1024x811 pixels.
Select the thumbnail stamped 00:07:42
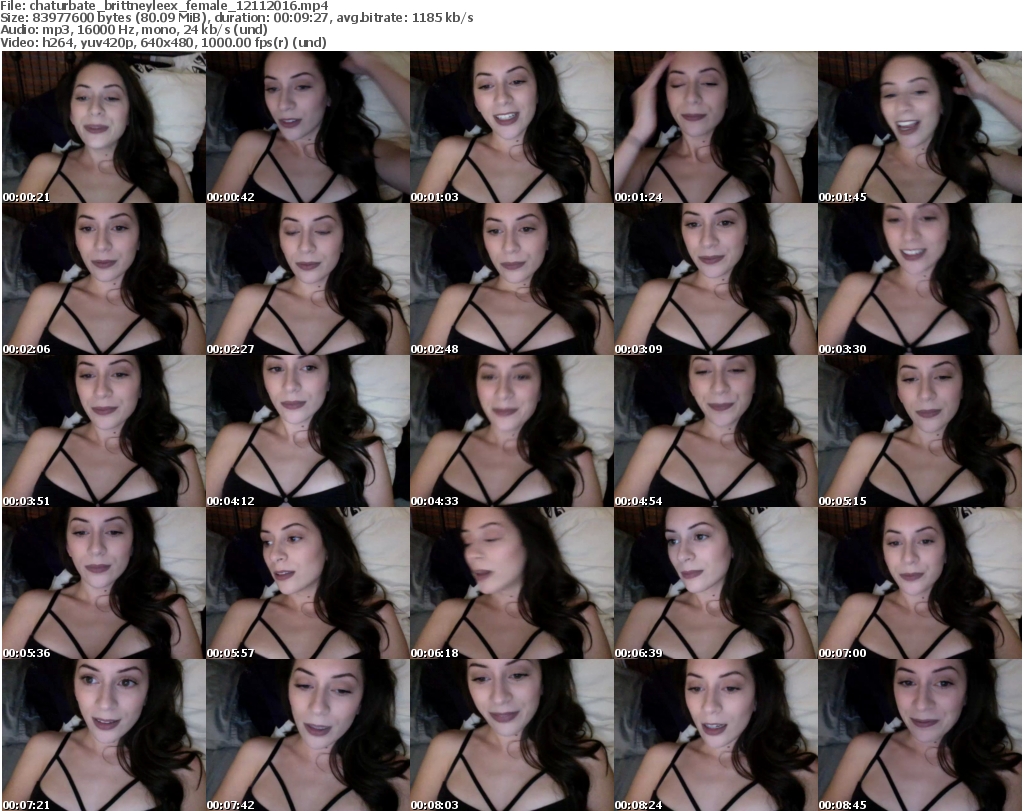[308, 735]
